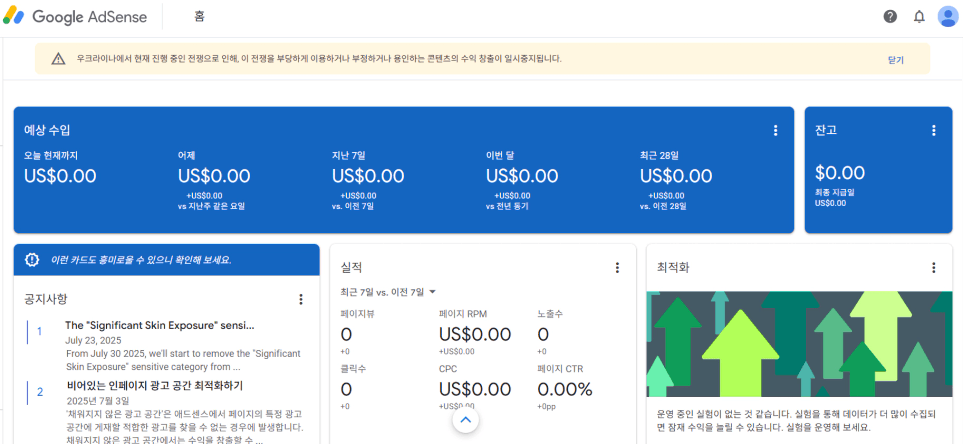963x444 pixels.
Task: Click the user account avatar
Action: [947, 16]
